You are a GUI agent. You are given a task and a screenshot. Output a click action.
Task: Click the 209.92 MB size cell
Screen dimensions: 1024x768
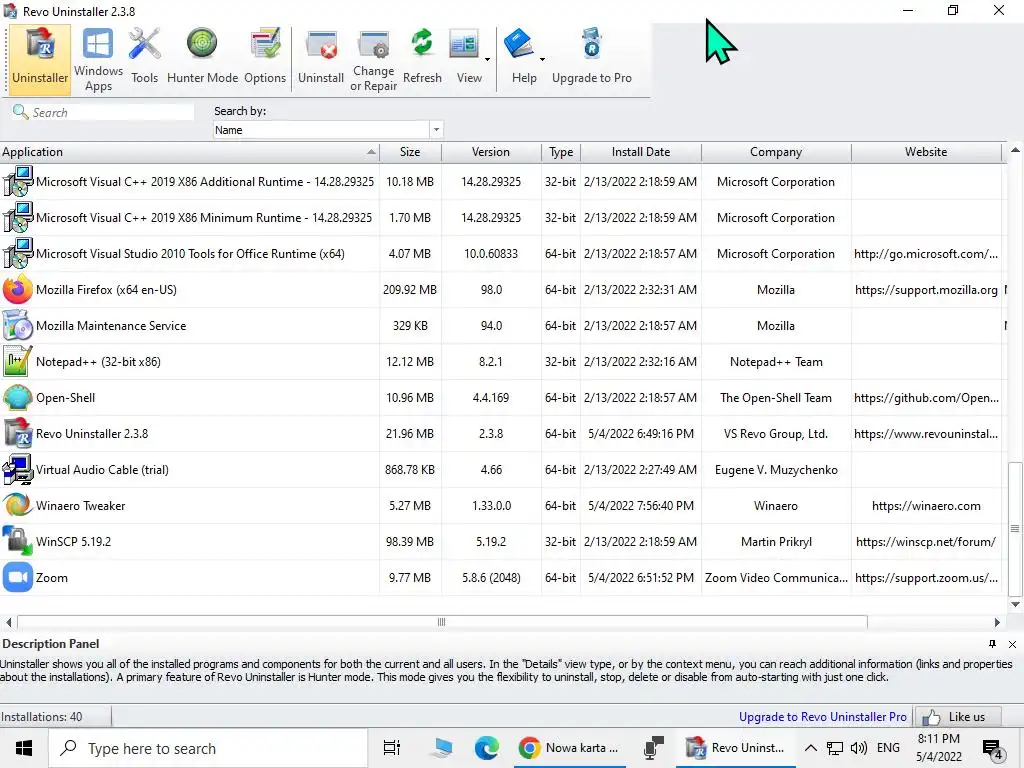tap(410, 289)
